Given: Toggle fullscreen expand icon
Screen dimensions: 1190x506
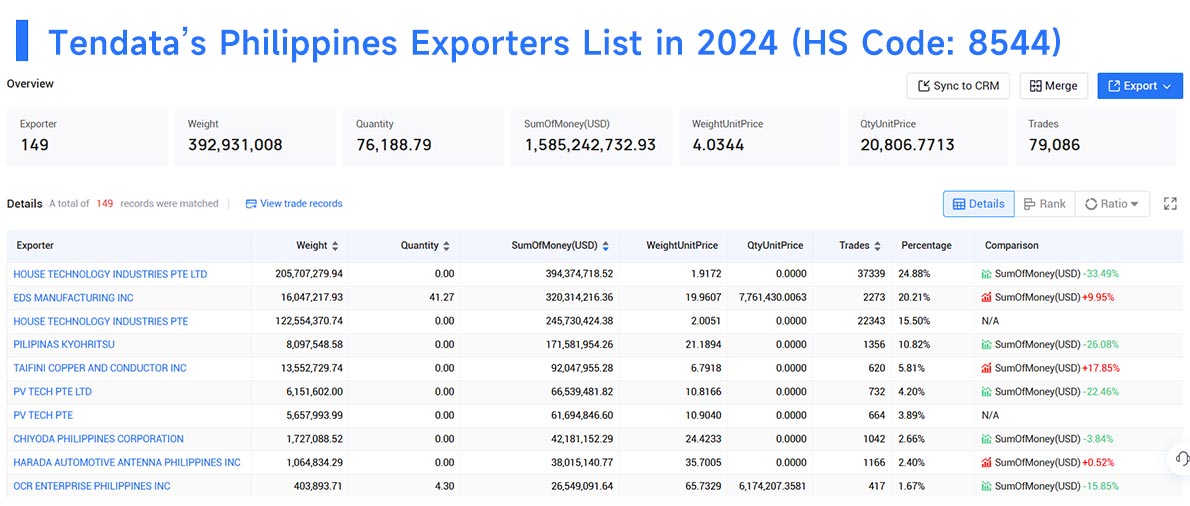Looking at the screenshot, I should pos(1170,203).
